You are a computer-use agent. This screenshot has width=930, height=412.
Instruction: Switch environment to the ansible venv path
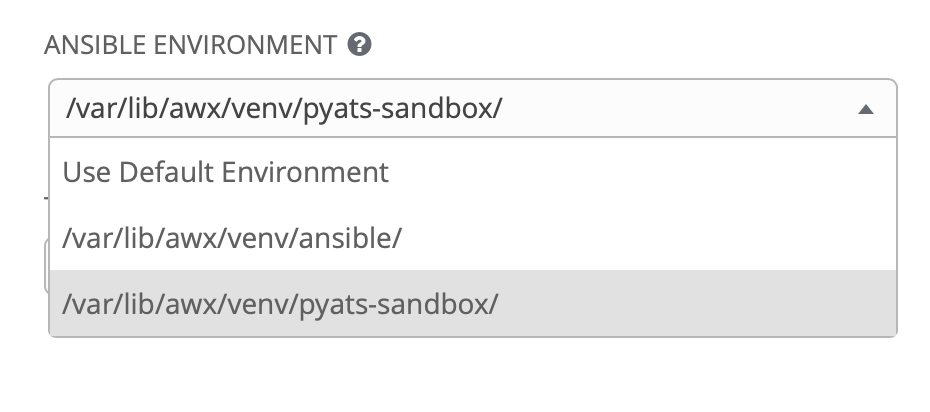click(x=232, y=238)
